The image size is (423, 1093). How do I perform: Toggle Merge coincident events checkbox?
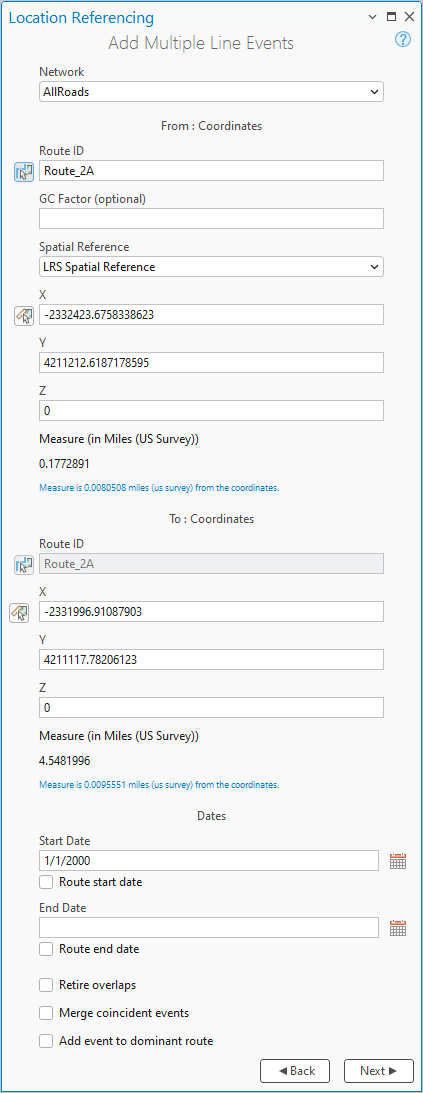point(46,1013)
